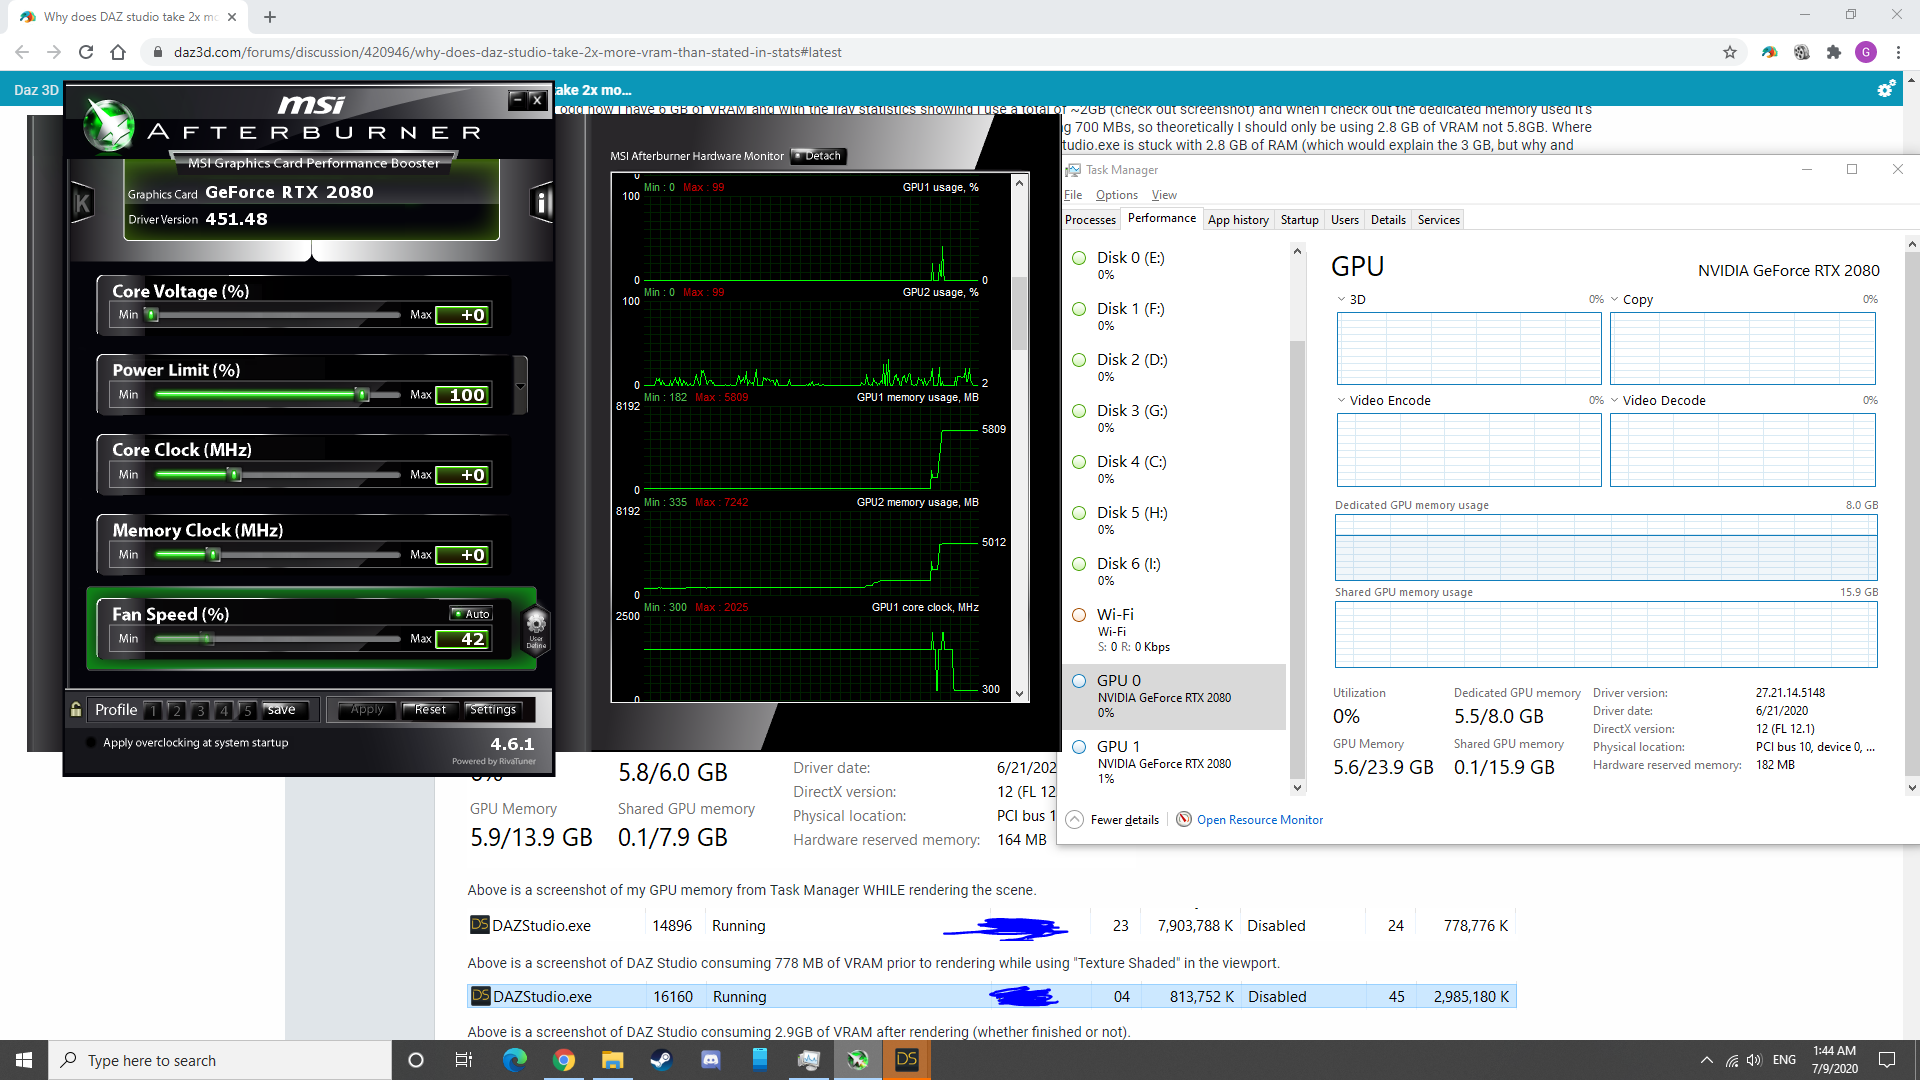Open Steam from the taskbar

(661, 1060)
